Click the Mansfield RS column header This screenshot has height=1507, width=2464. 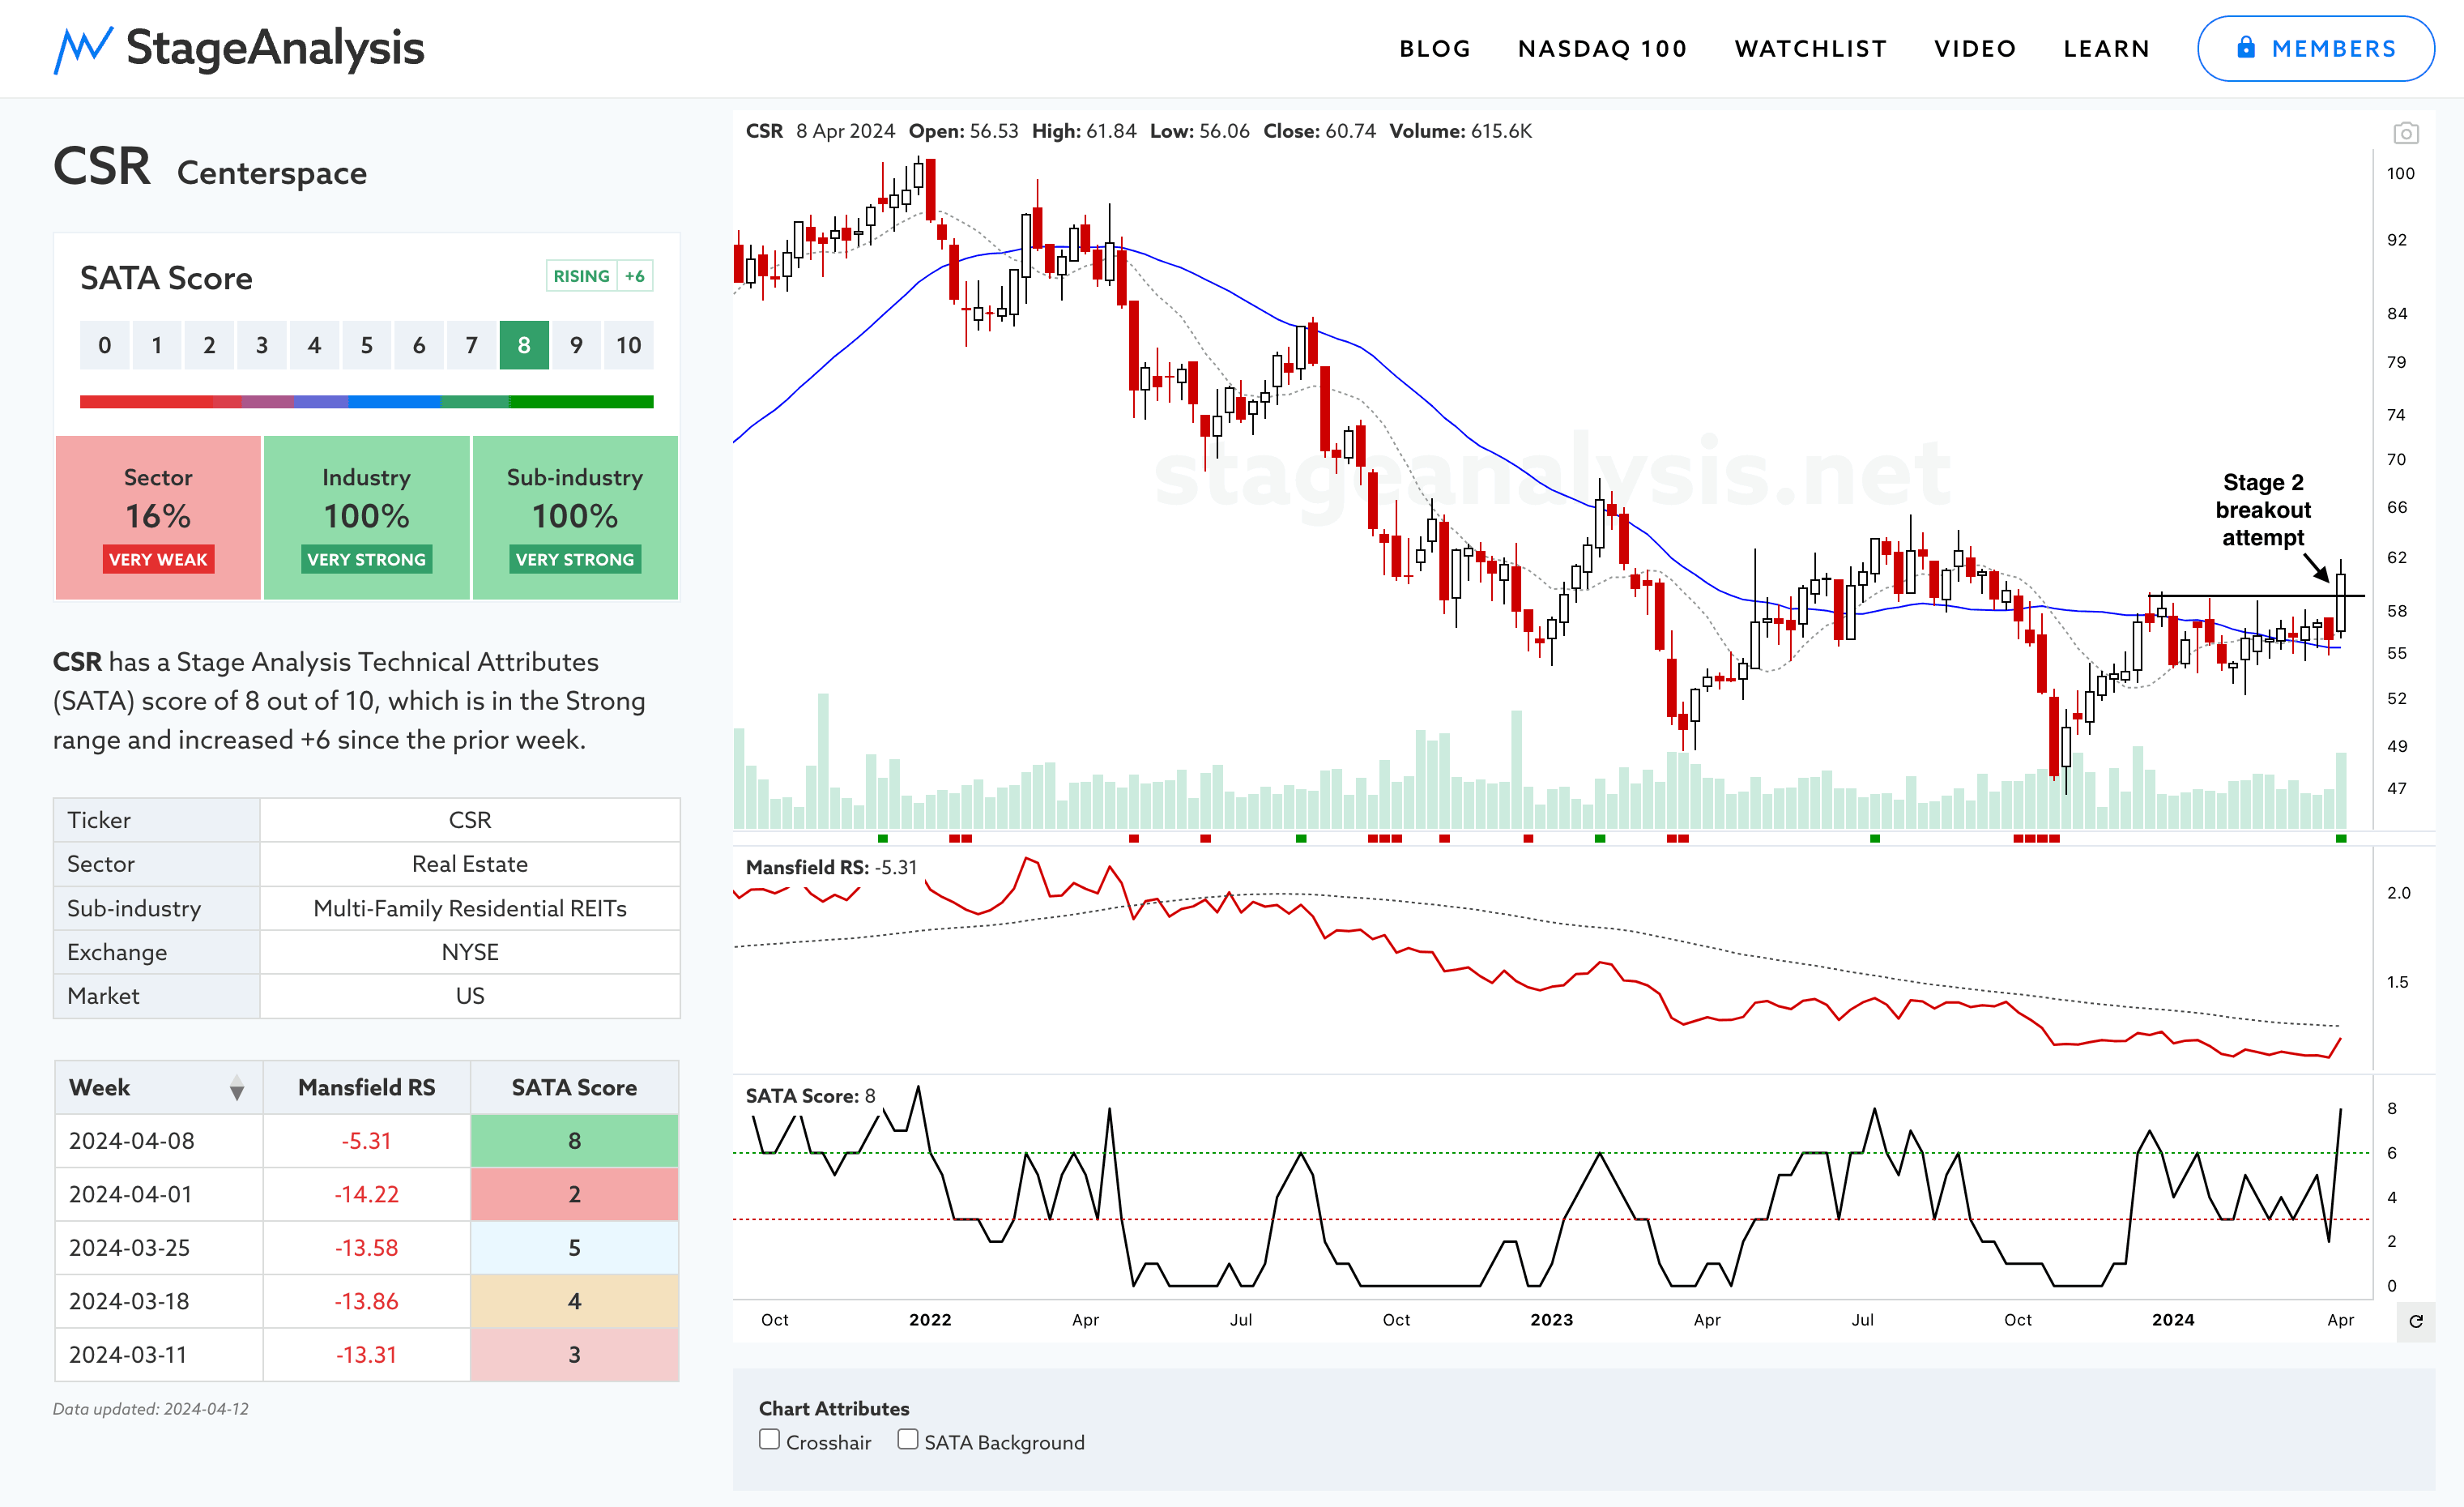(x=366, y=1088)
